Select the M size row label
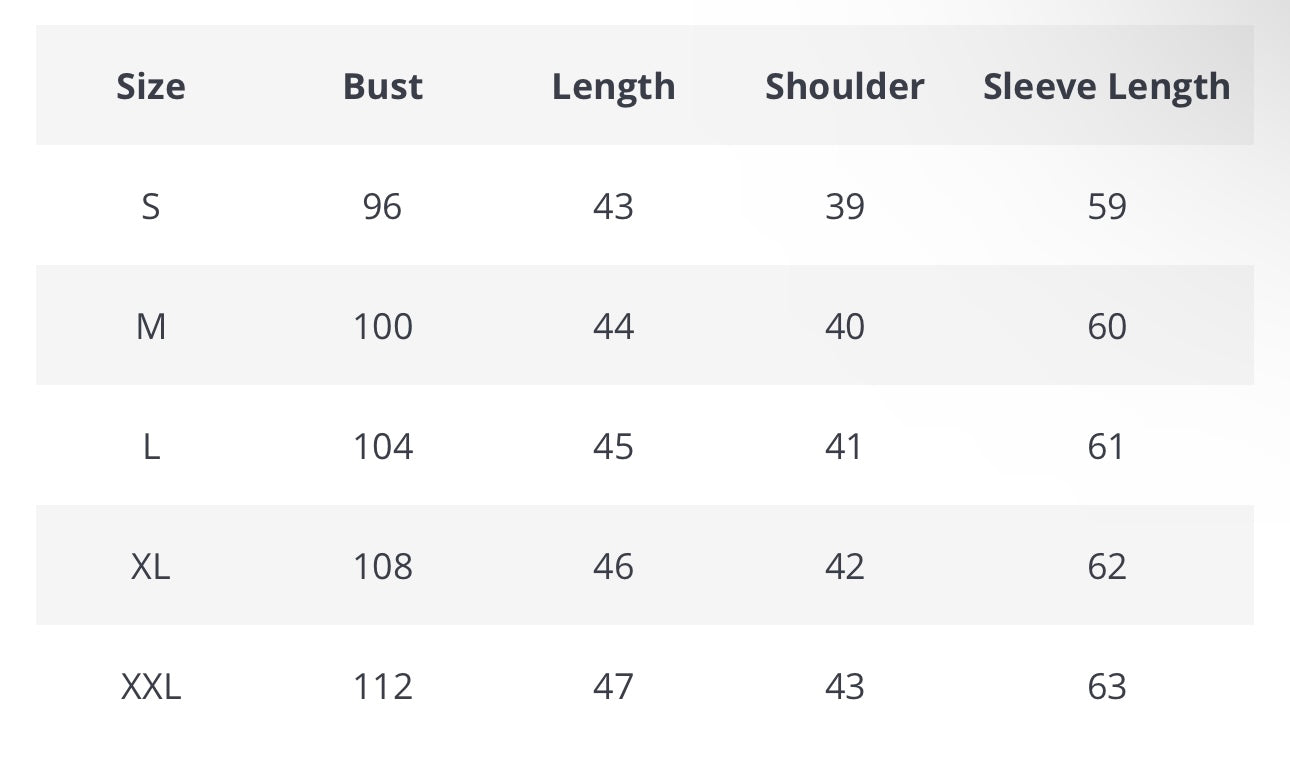This screenshot has height=760, width=1290. 151,326
